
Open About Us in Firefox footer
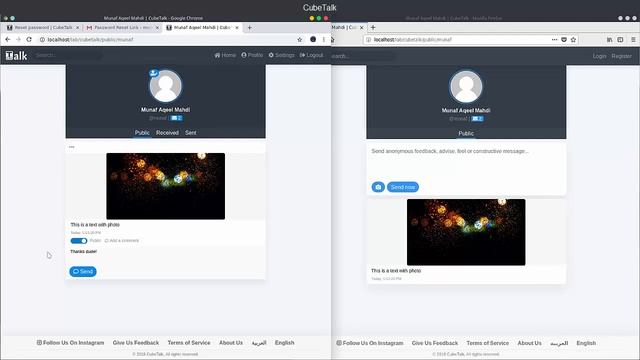tap(530, 343)
